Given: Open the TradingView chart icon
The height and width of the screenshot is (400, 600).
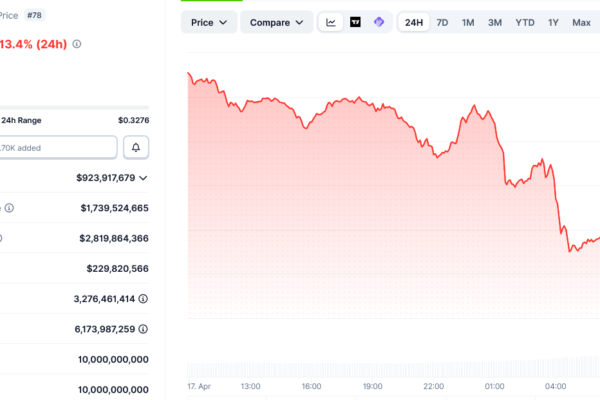Looking at the screenshot, I should 355,22.
